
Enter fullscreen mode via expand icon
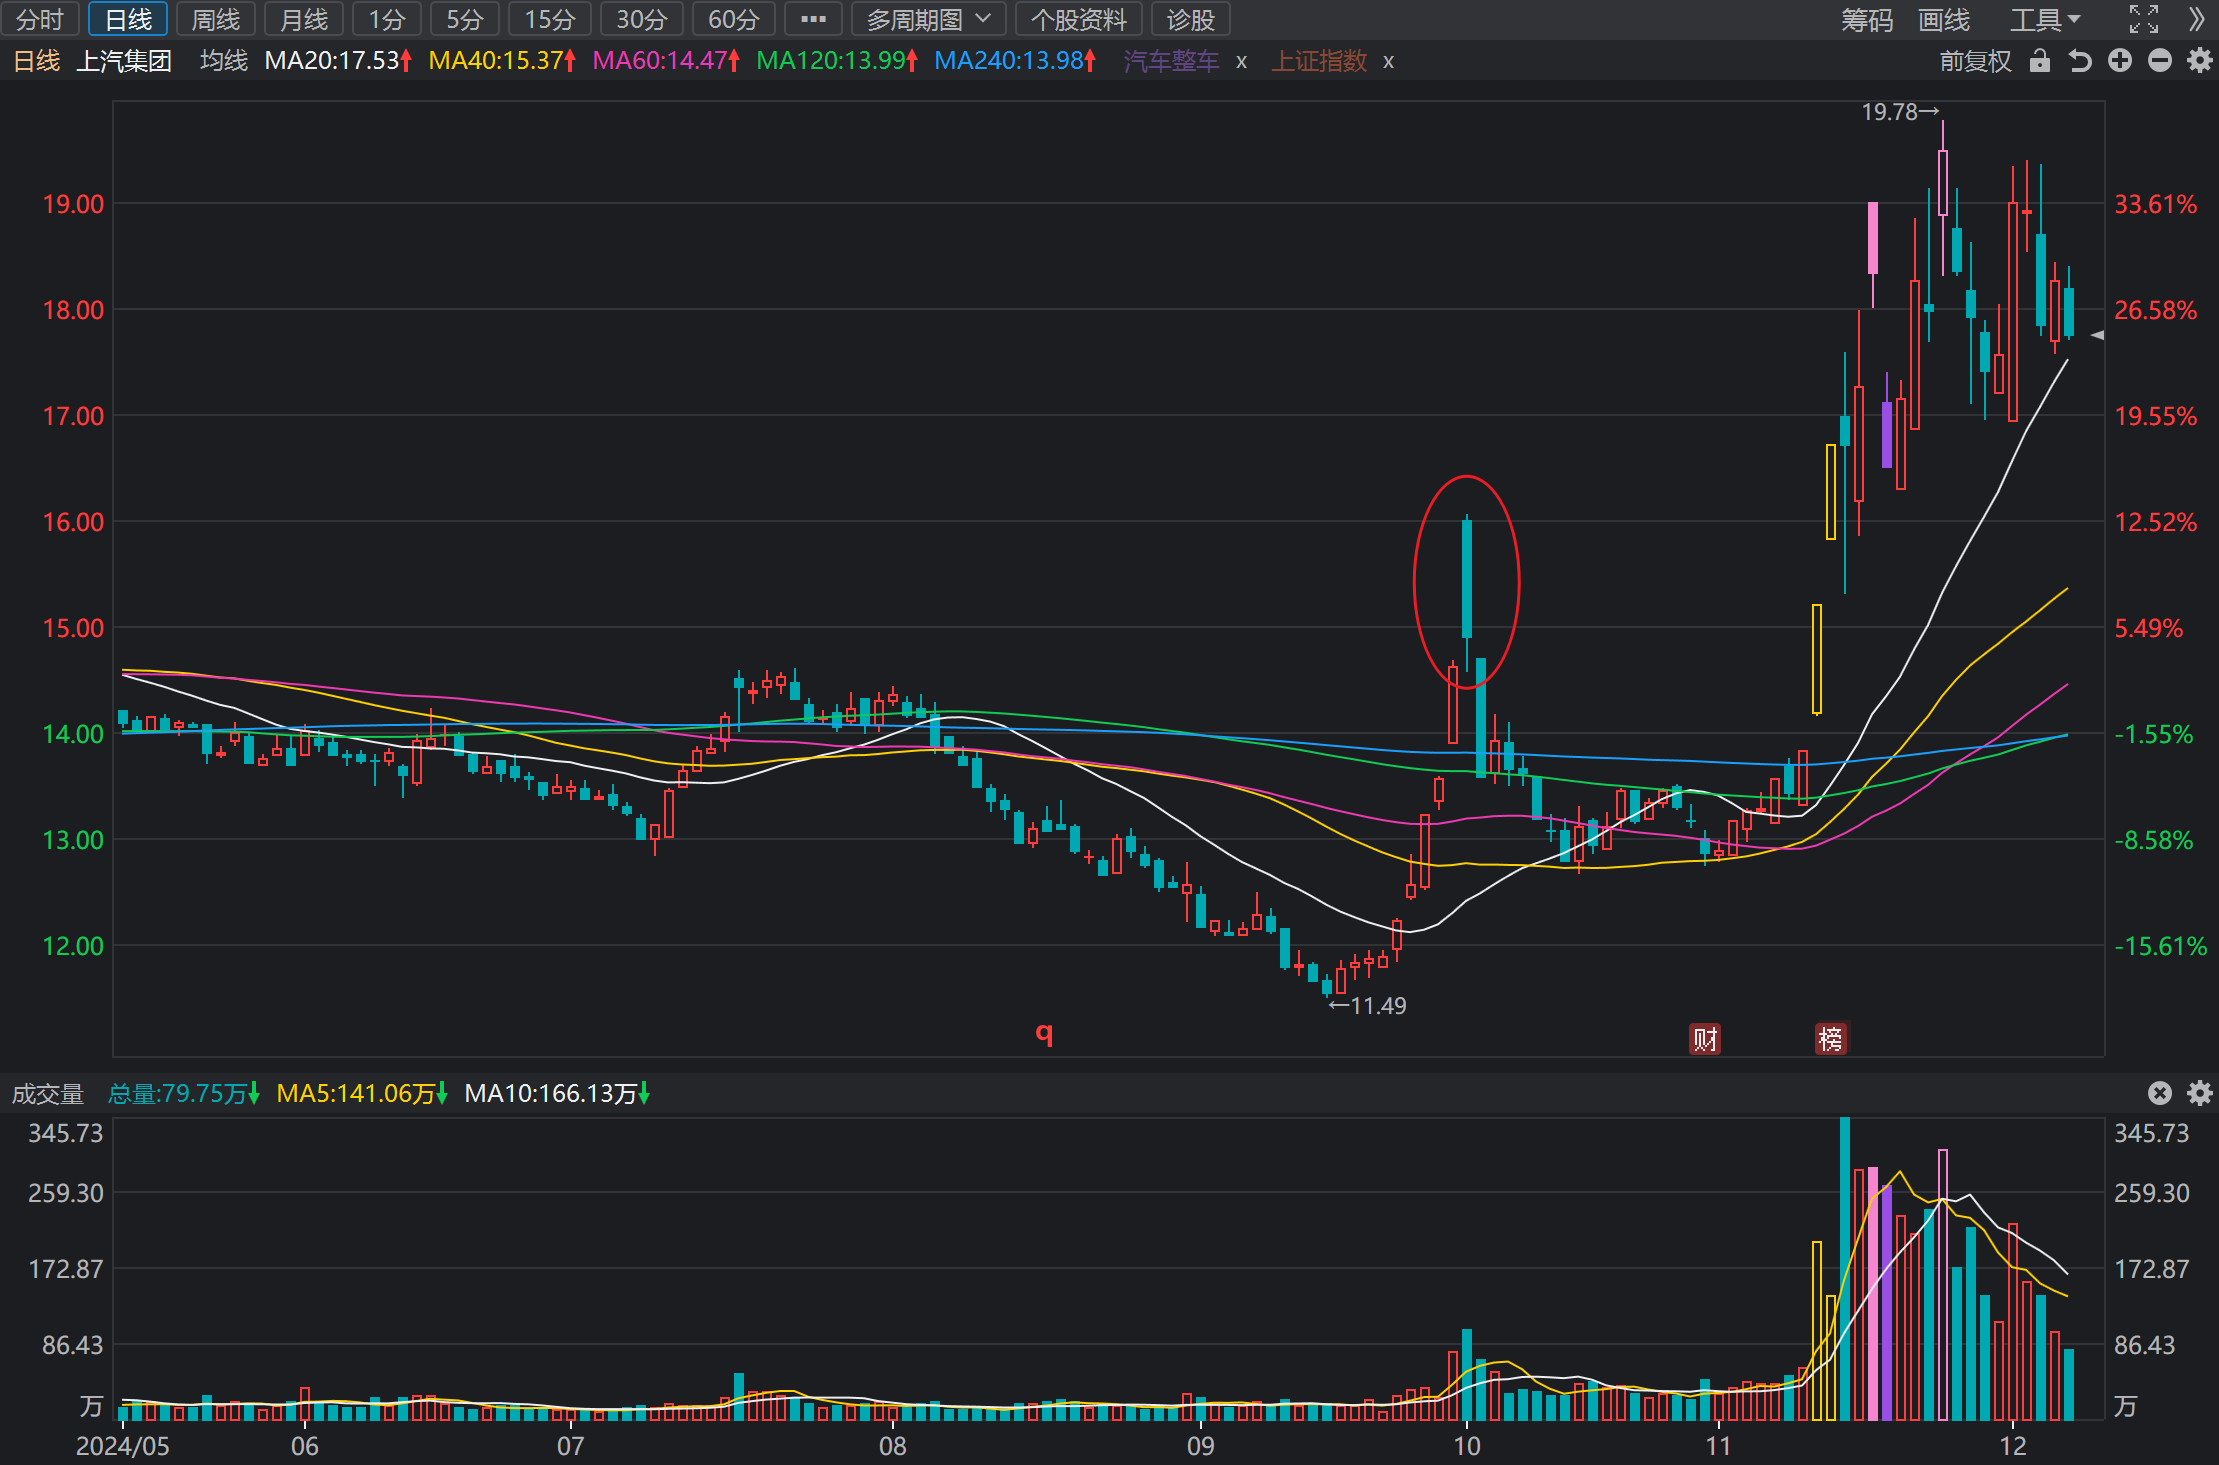2144,19
